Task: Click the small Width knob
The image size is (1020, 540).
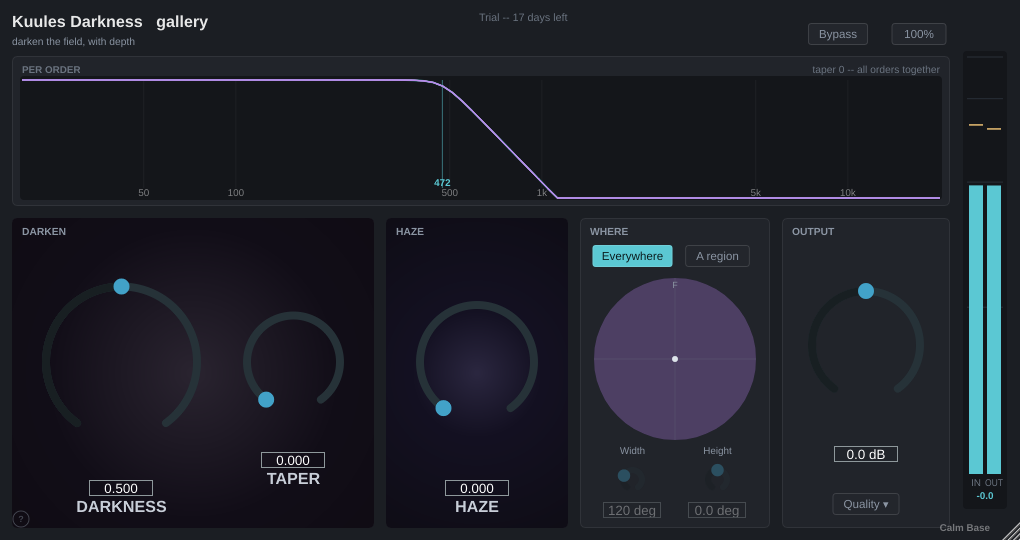Action: tap(631, 478)
